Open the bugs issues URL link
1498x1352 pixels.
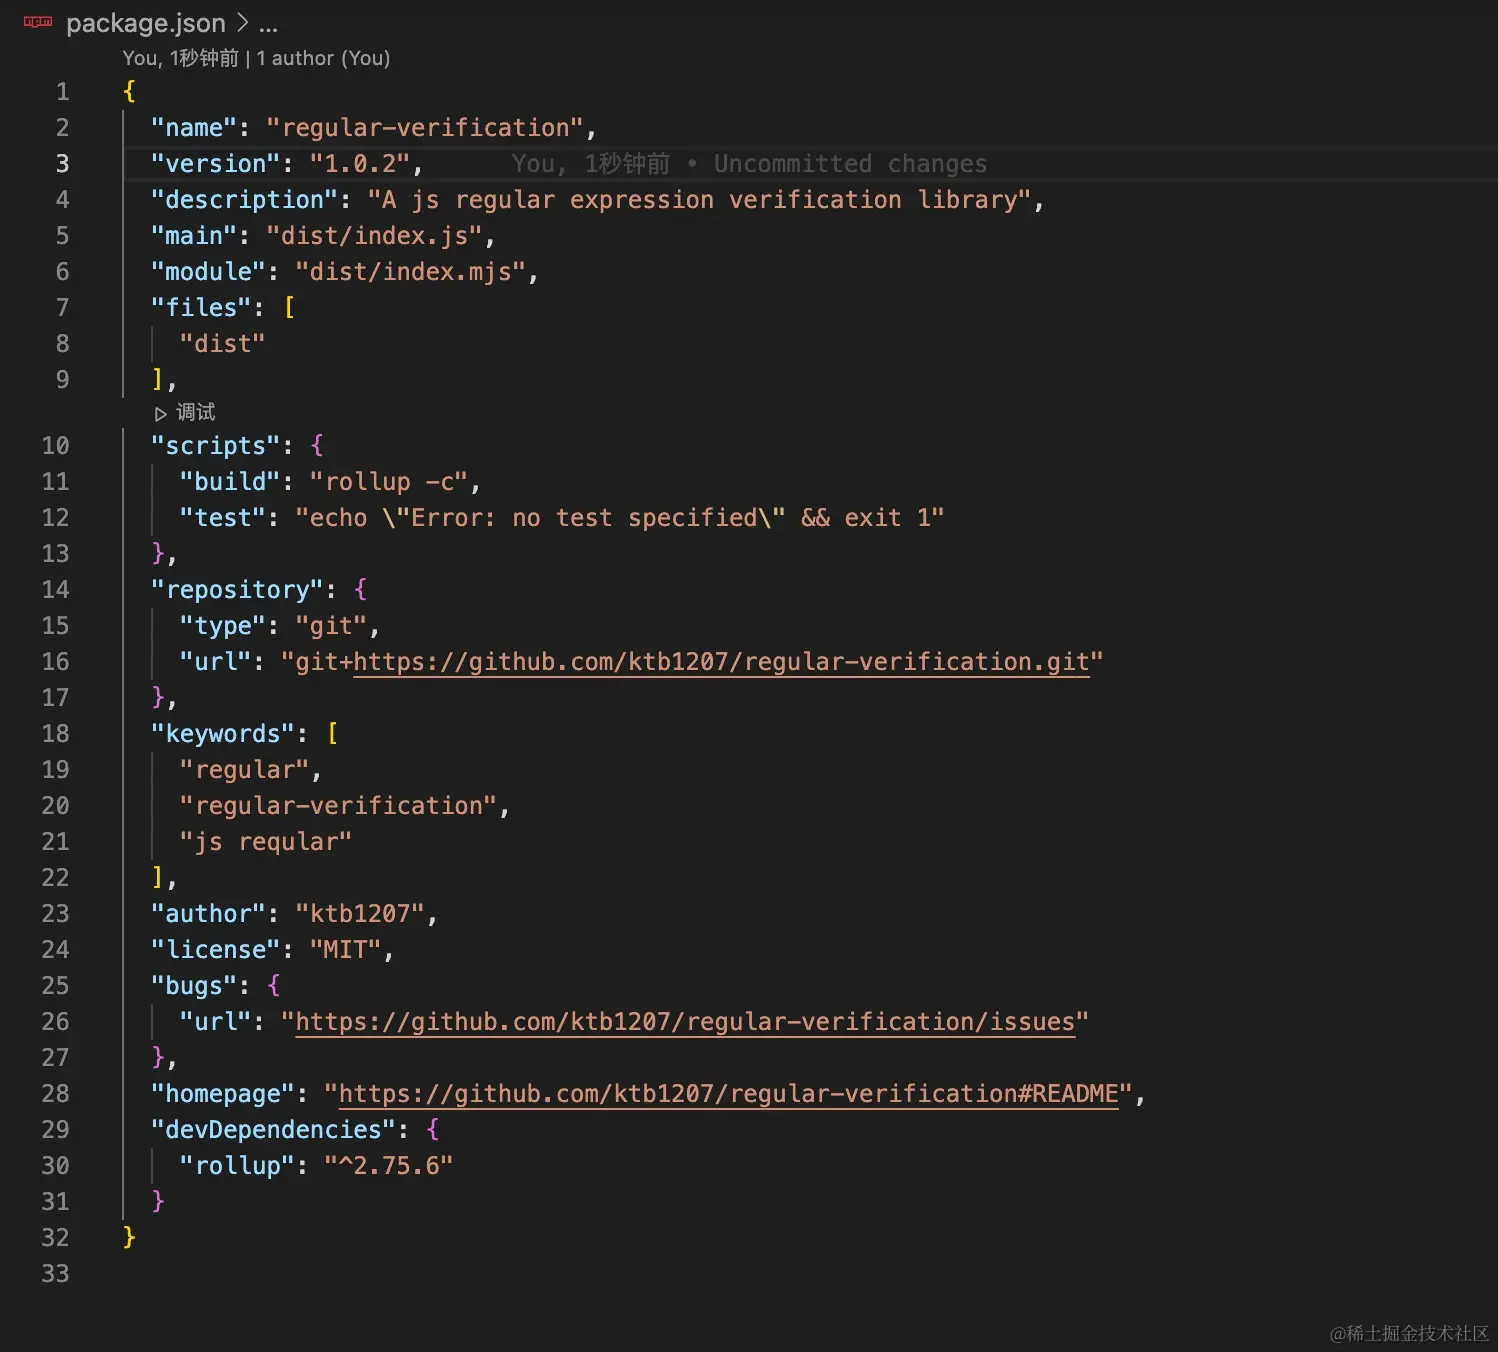pyautogui.click(x=685, y=1022)
